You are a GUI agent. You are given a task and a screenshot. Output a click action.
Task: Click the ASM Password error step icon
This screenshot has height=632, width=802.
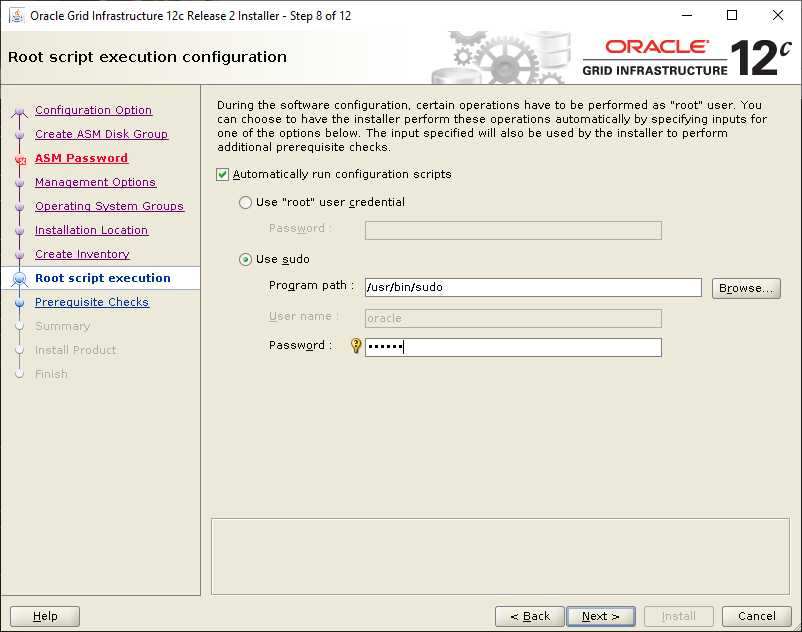tap(20, 159)
